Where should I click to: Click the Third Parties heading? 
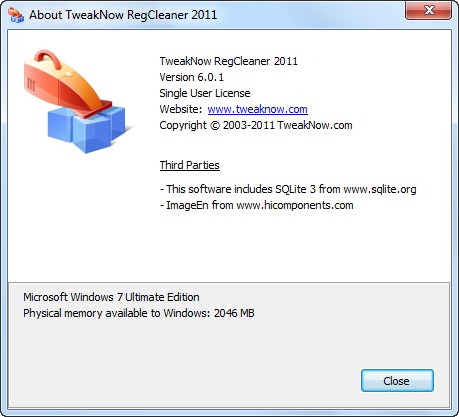189,165
